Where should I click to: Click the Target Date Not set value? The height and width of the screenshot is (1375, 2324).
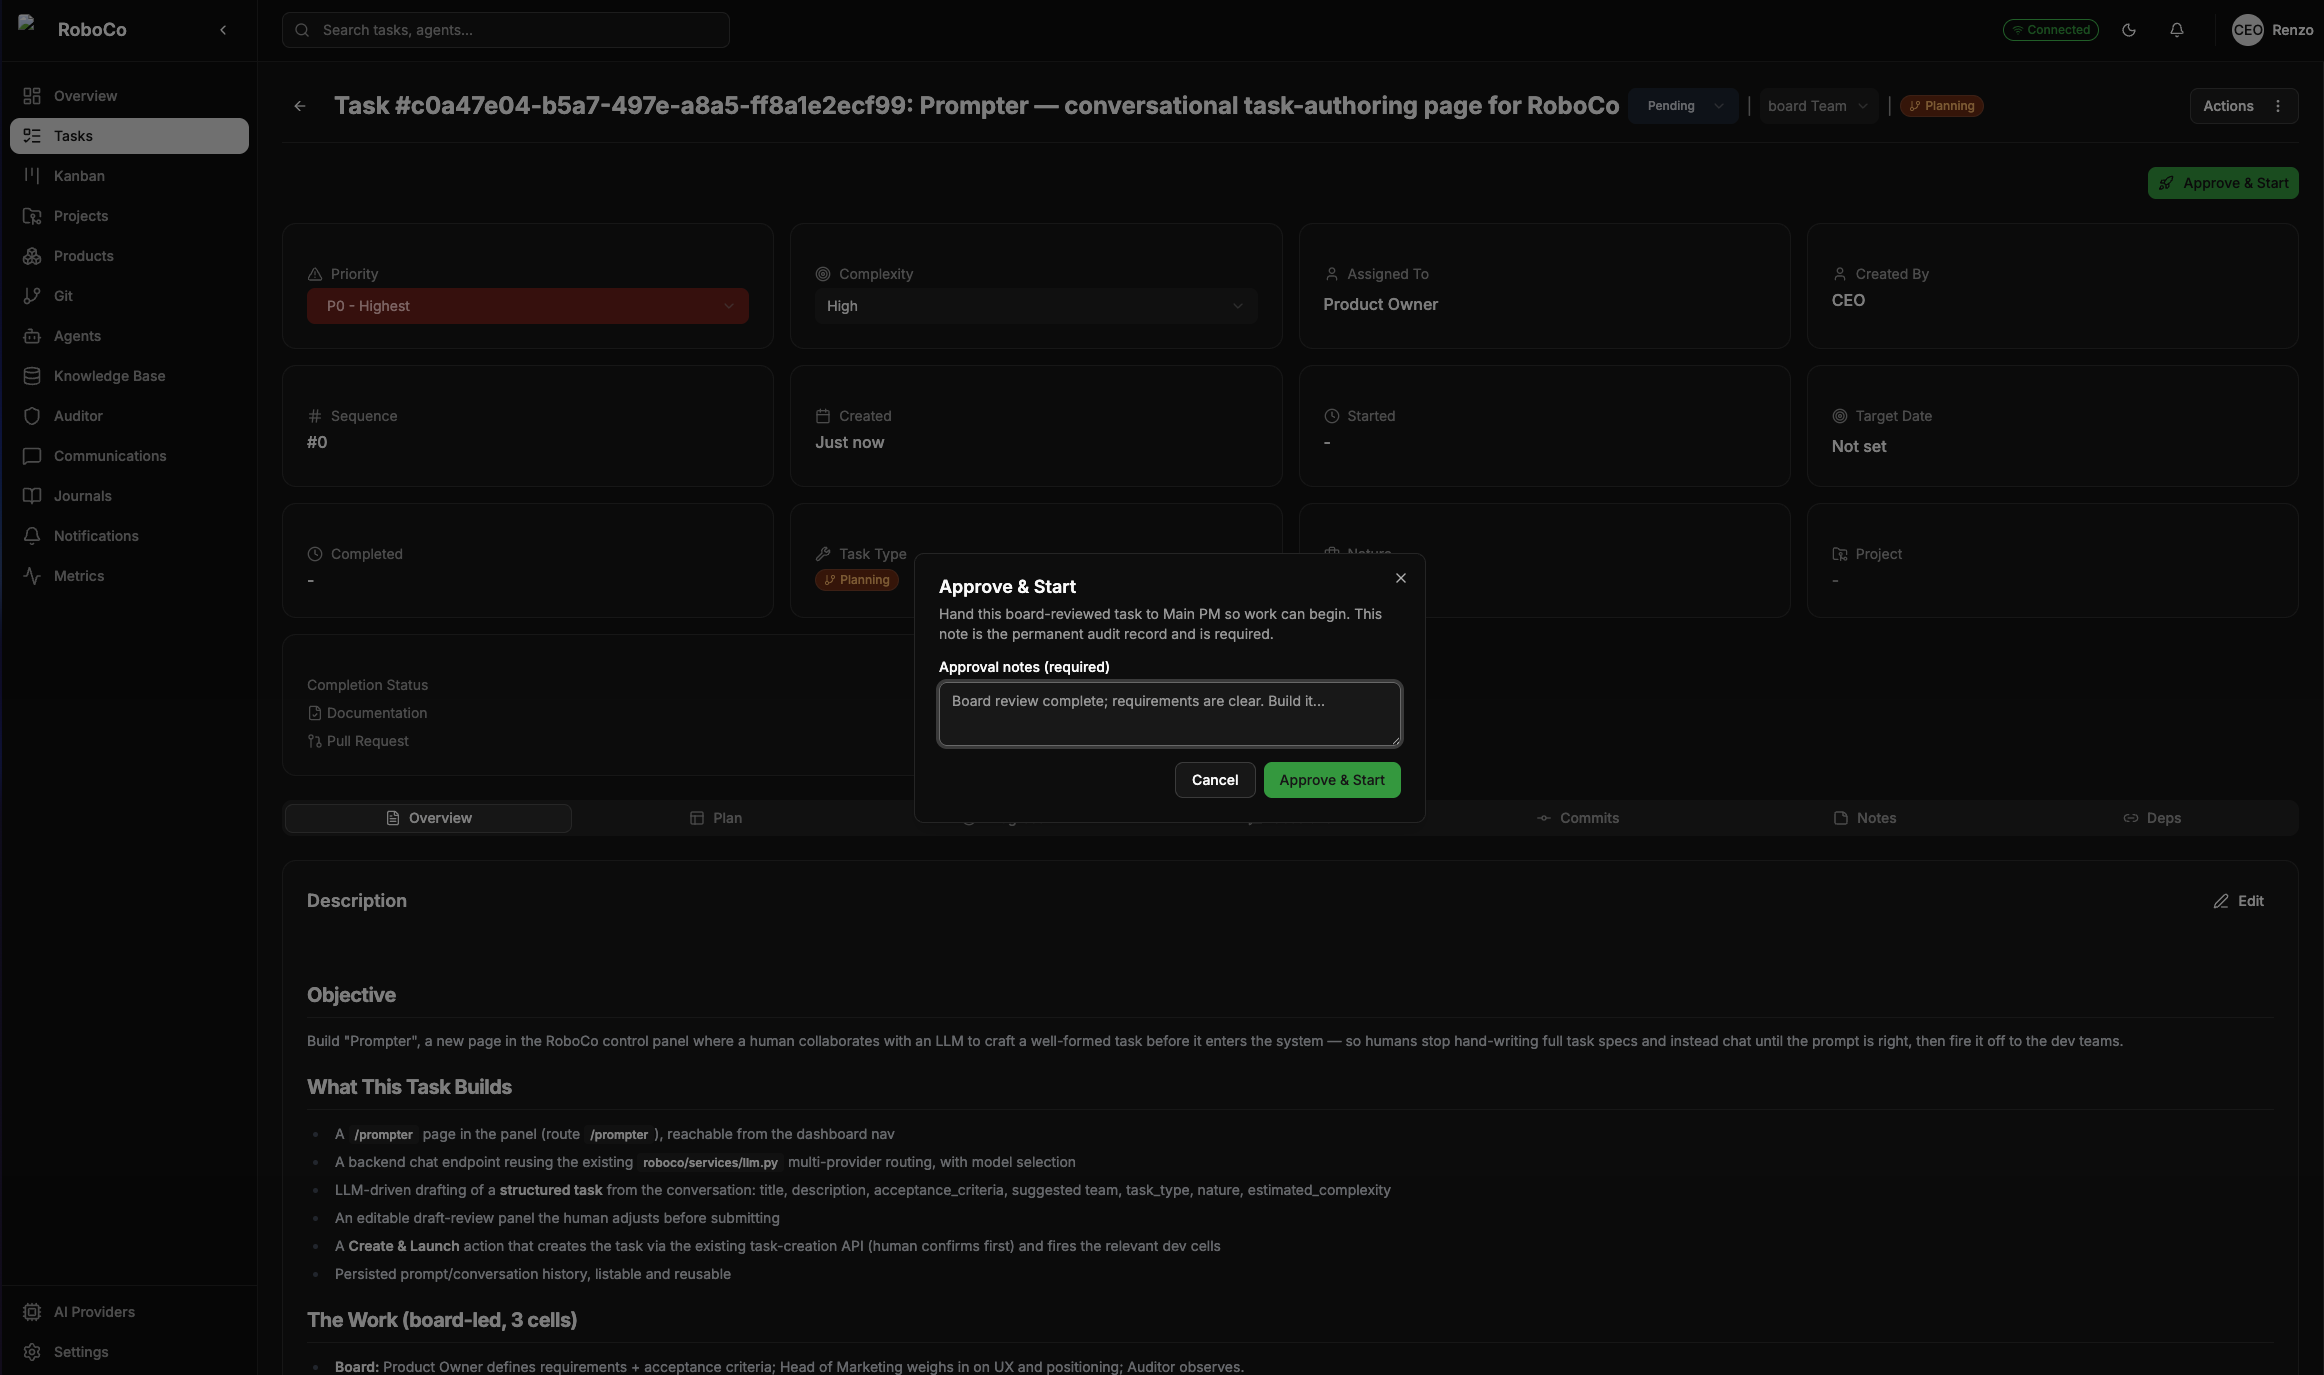(1859, 446)
